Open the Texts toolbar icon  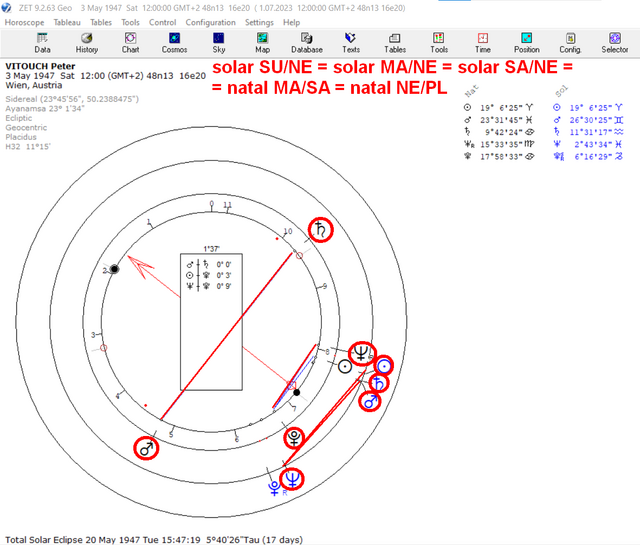pos(351,43)
